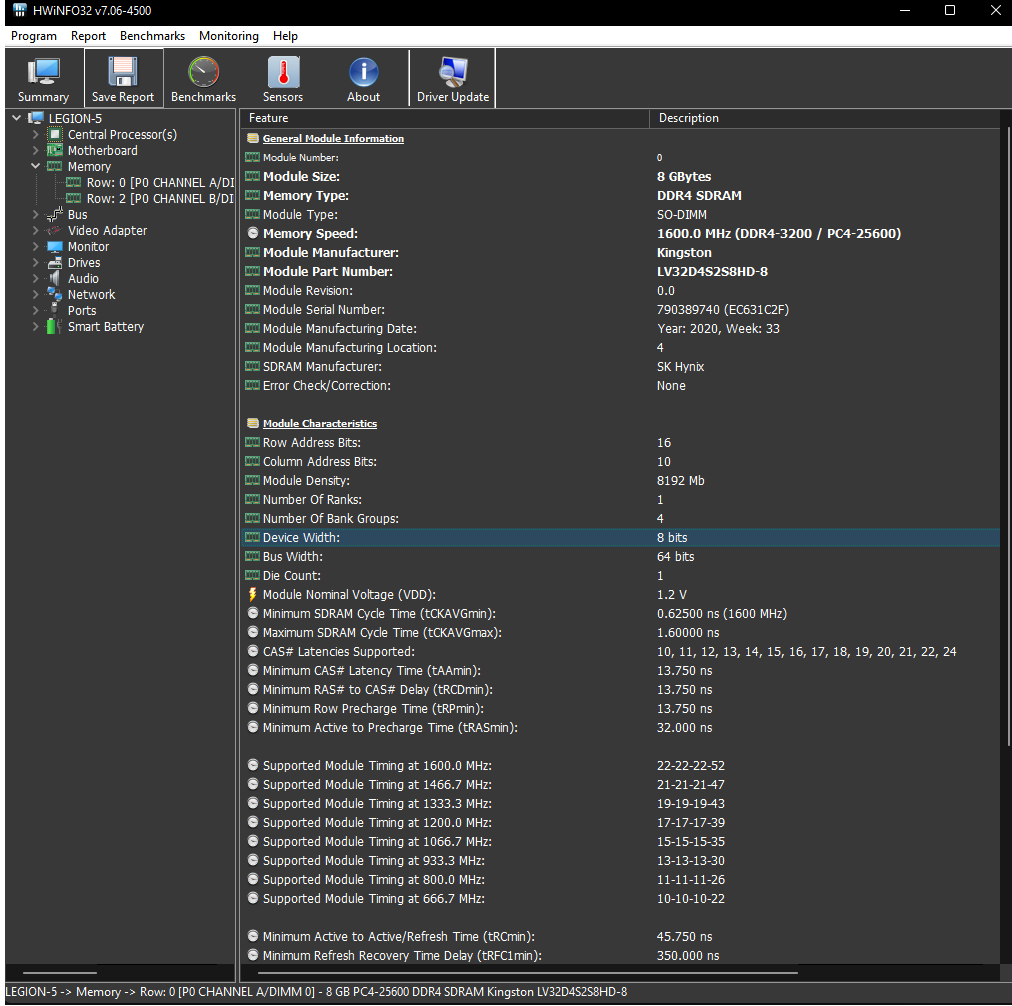Open the Report menu
Screen dimensions: 1012x1006
click(88, 36)
